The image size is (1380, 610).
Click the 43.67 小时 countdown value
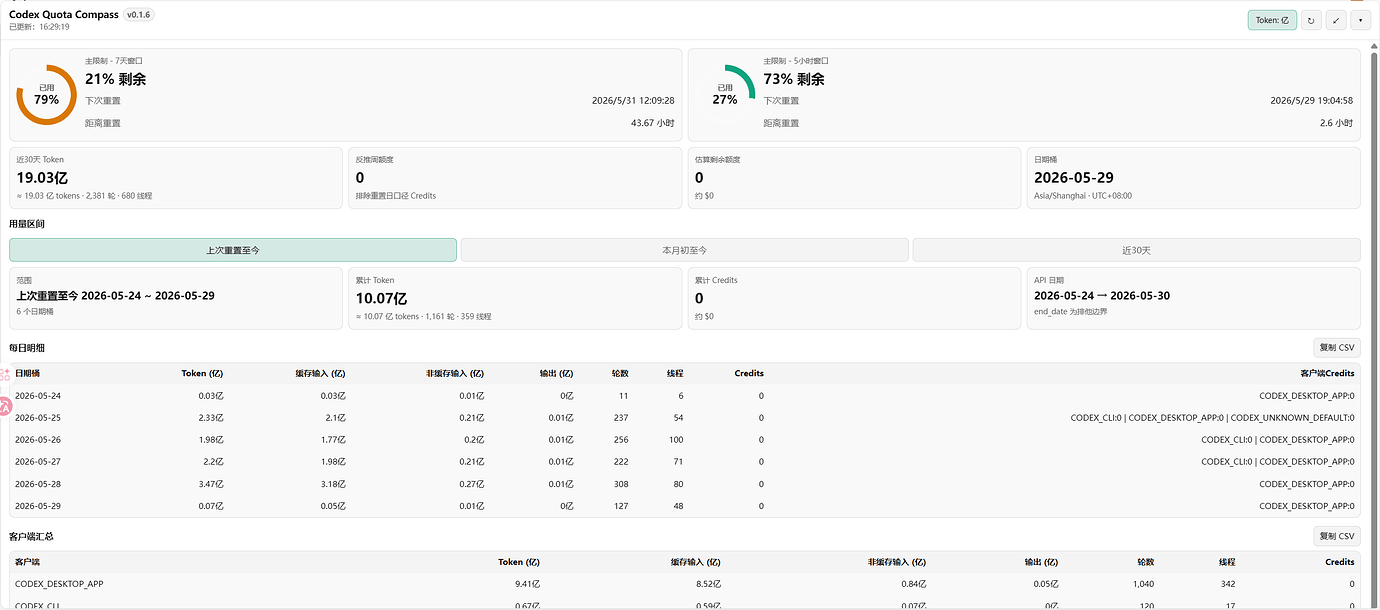coord(653,123)
